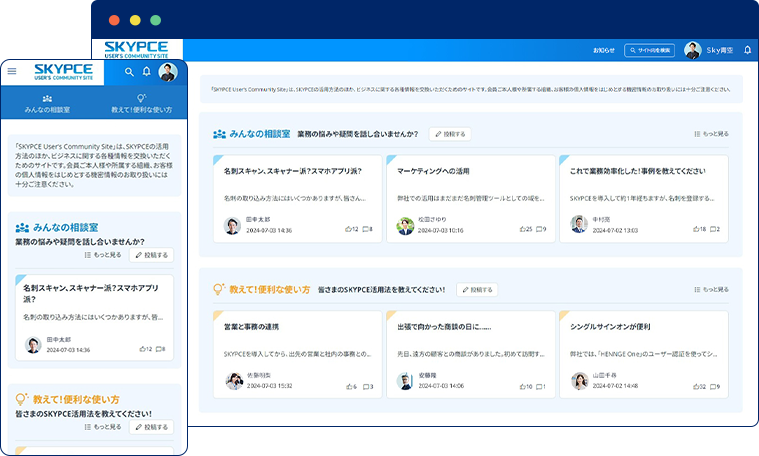Tap the search magnifier icon in mobile header
The image size is (759, 456).
click(x=129, y=72)
